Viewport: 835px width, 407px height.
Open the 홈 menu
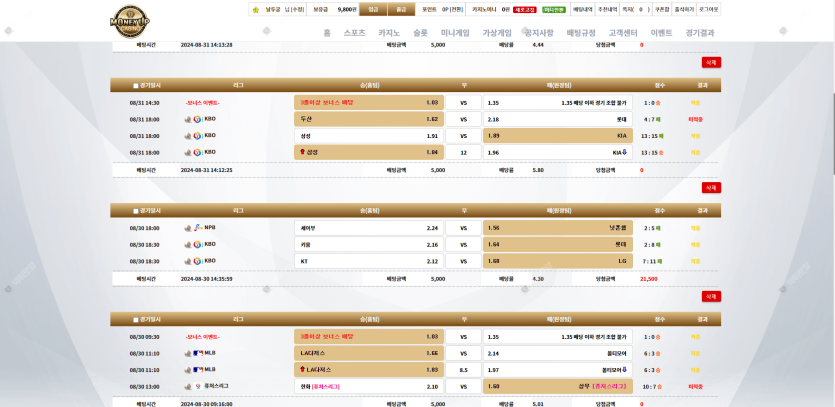coord(327,32)
